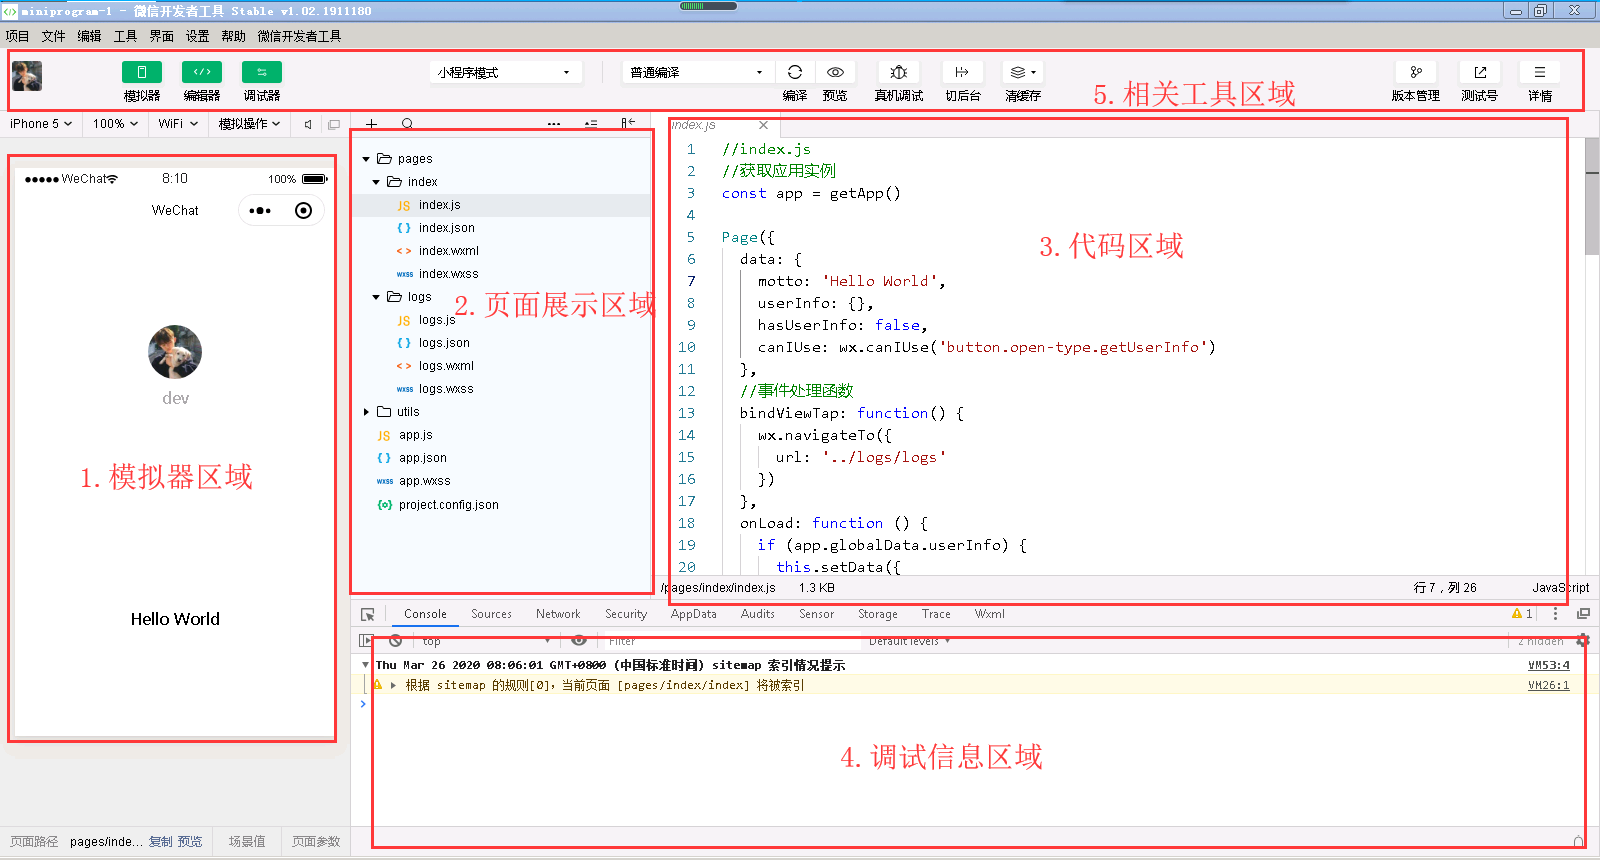Click the file tree outline list icon

(591, 124)
